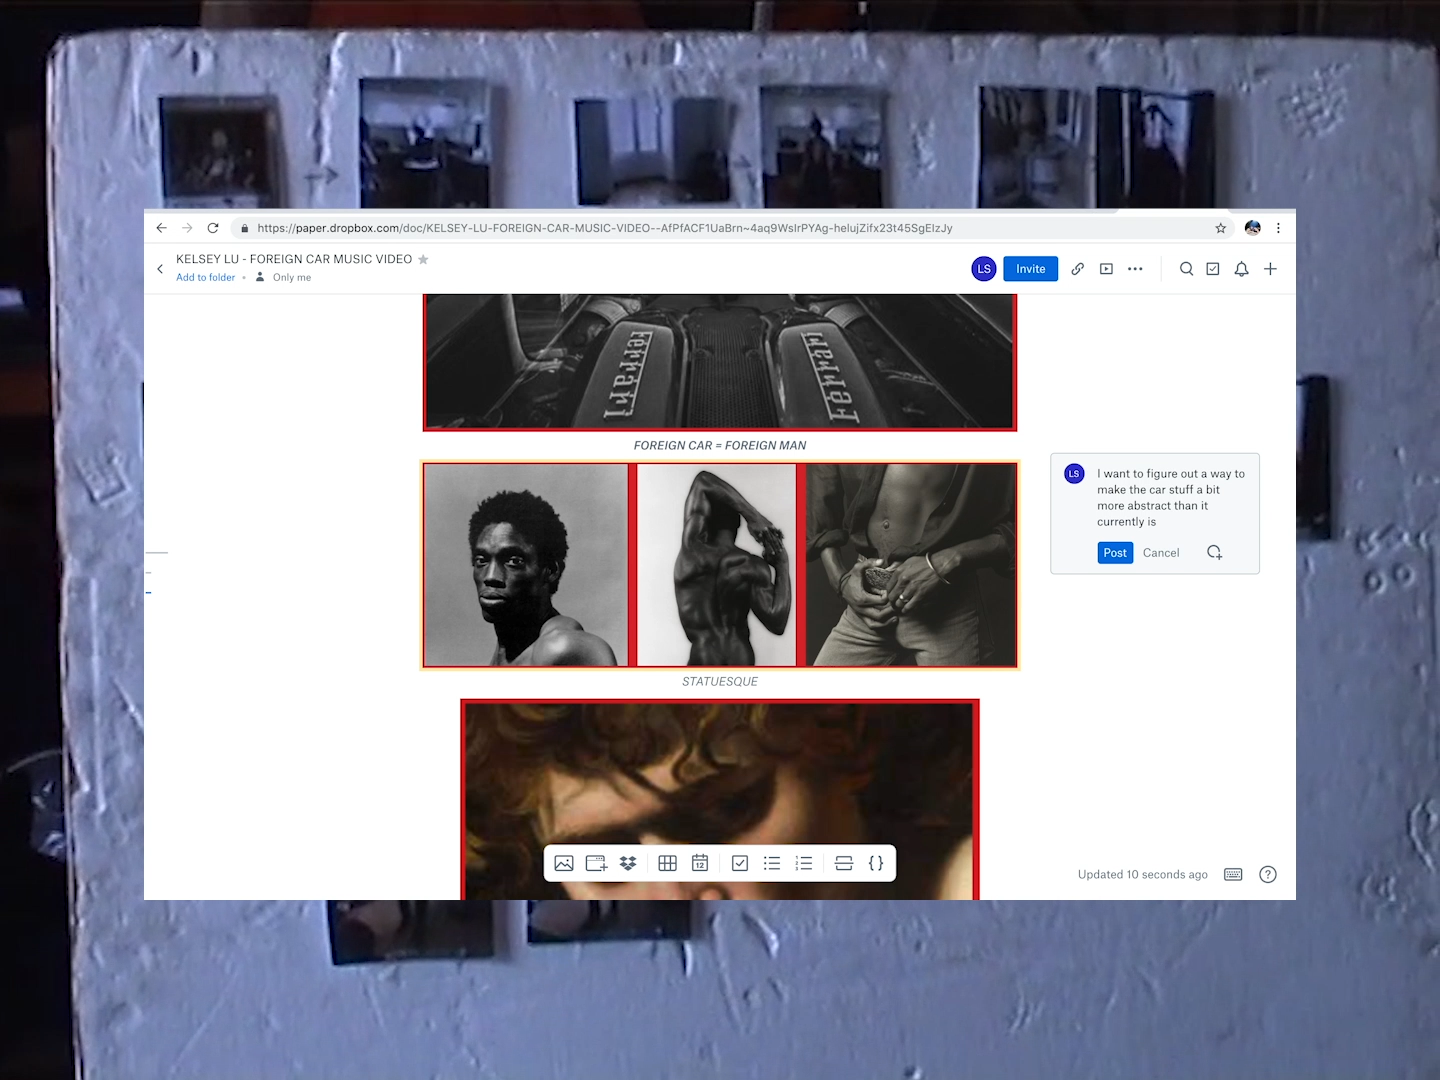The width and height of the screenshot is (1440, 1080).
Task: Post the comment
Action: tap(1115, 553)
